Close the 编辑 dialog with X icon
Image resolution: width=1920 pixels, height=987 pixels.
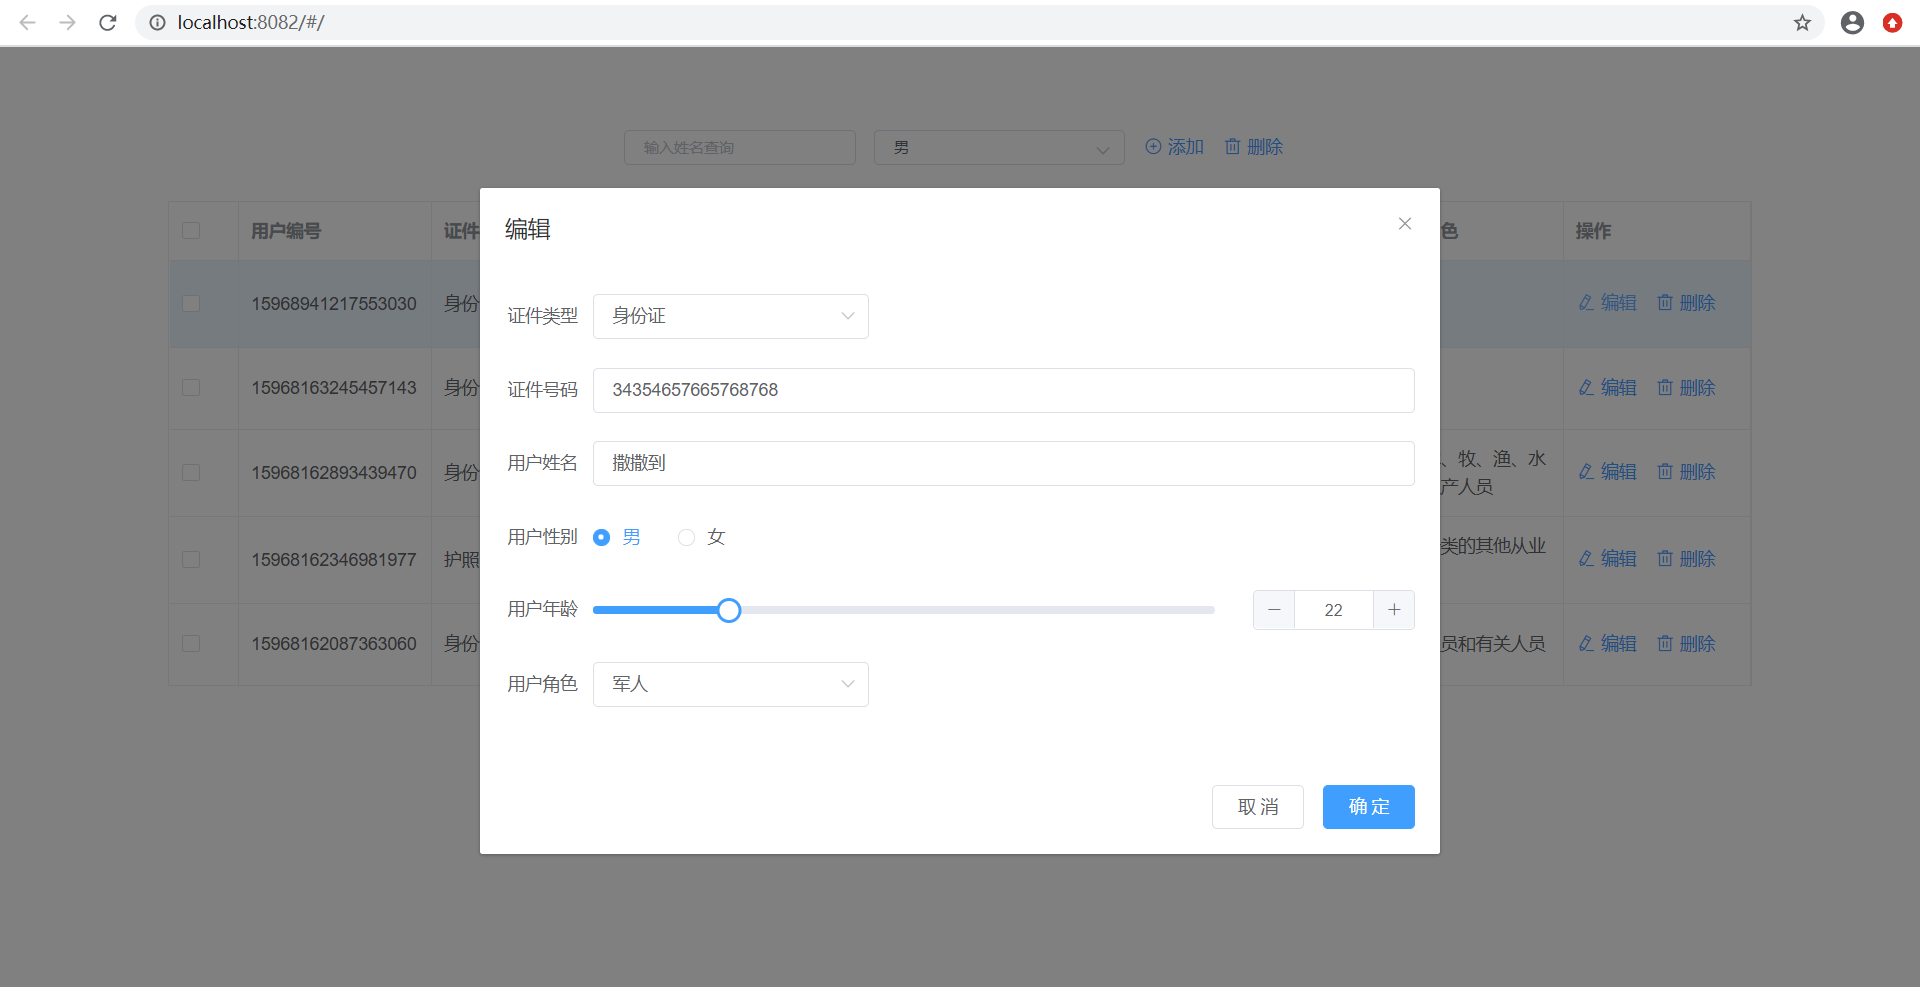(x=1405, y=224)
